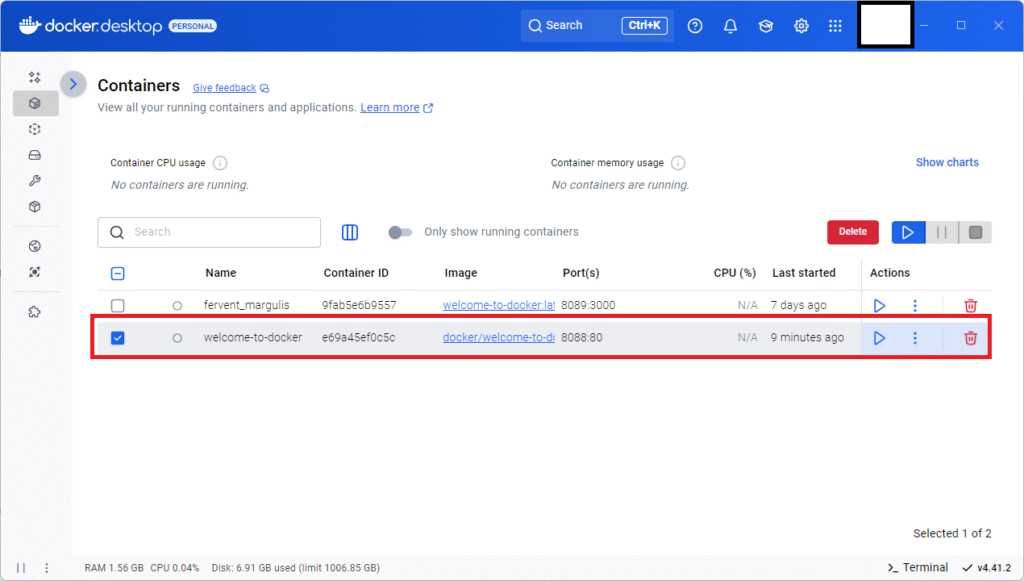1024x581 pixels.
Task: Click Show charts link
Action: (947, 163)
